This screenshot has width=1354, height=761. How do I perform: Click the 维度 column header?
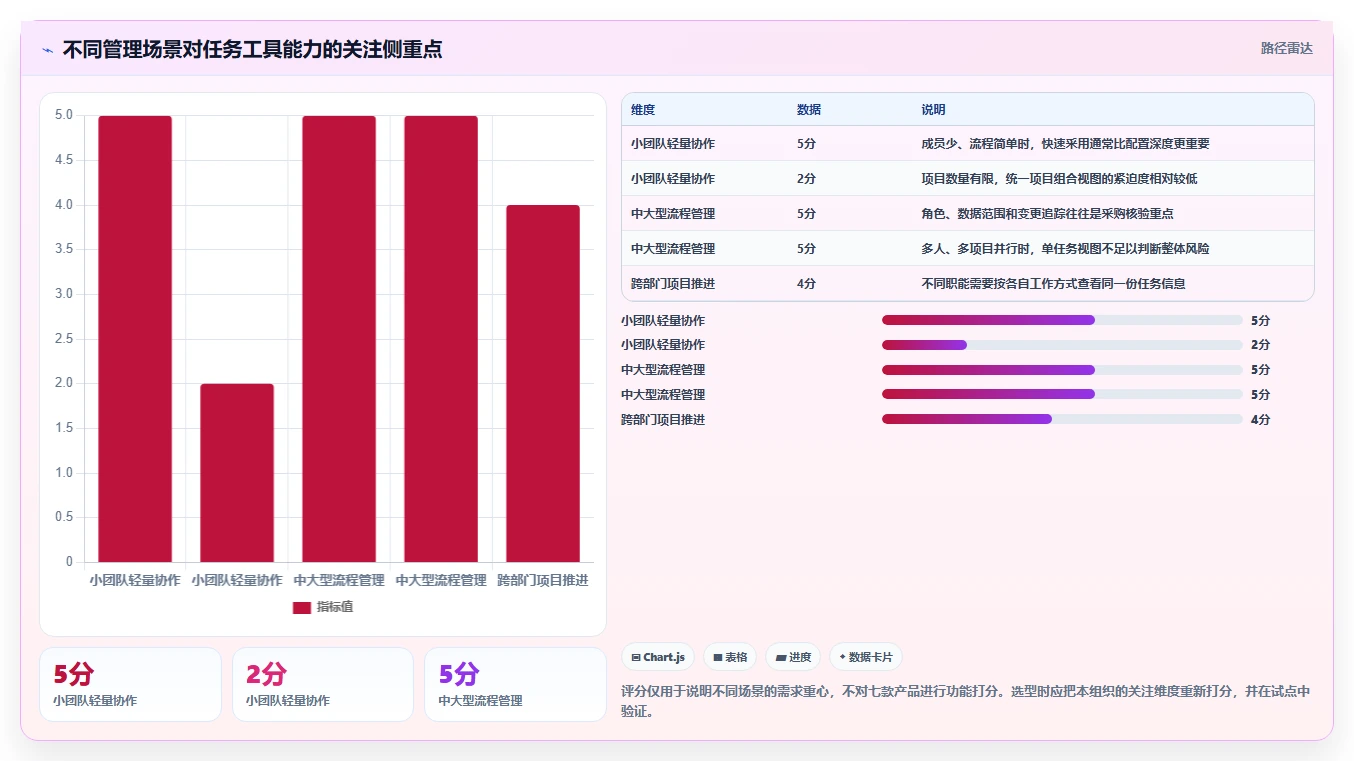click(x=643, y=110)
